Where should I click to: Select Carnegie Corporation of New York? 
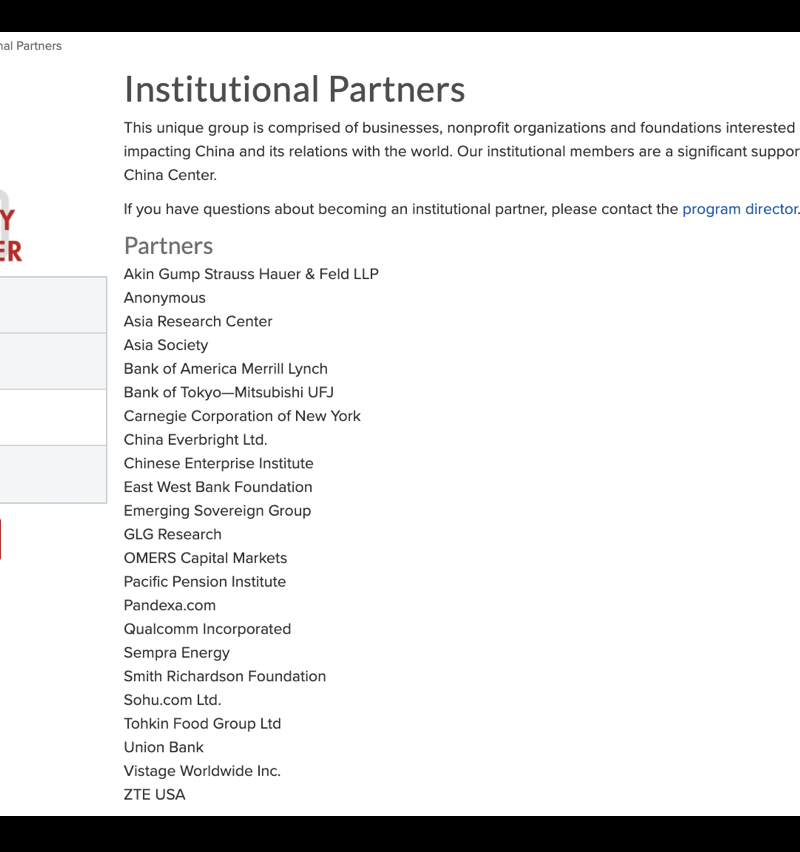coord(242,416)
